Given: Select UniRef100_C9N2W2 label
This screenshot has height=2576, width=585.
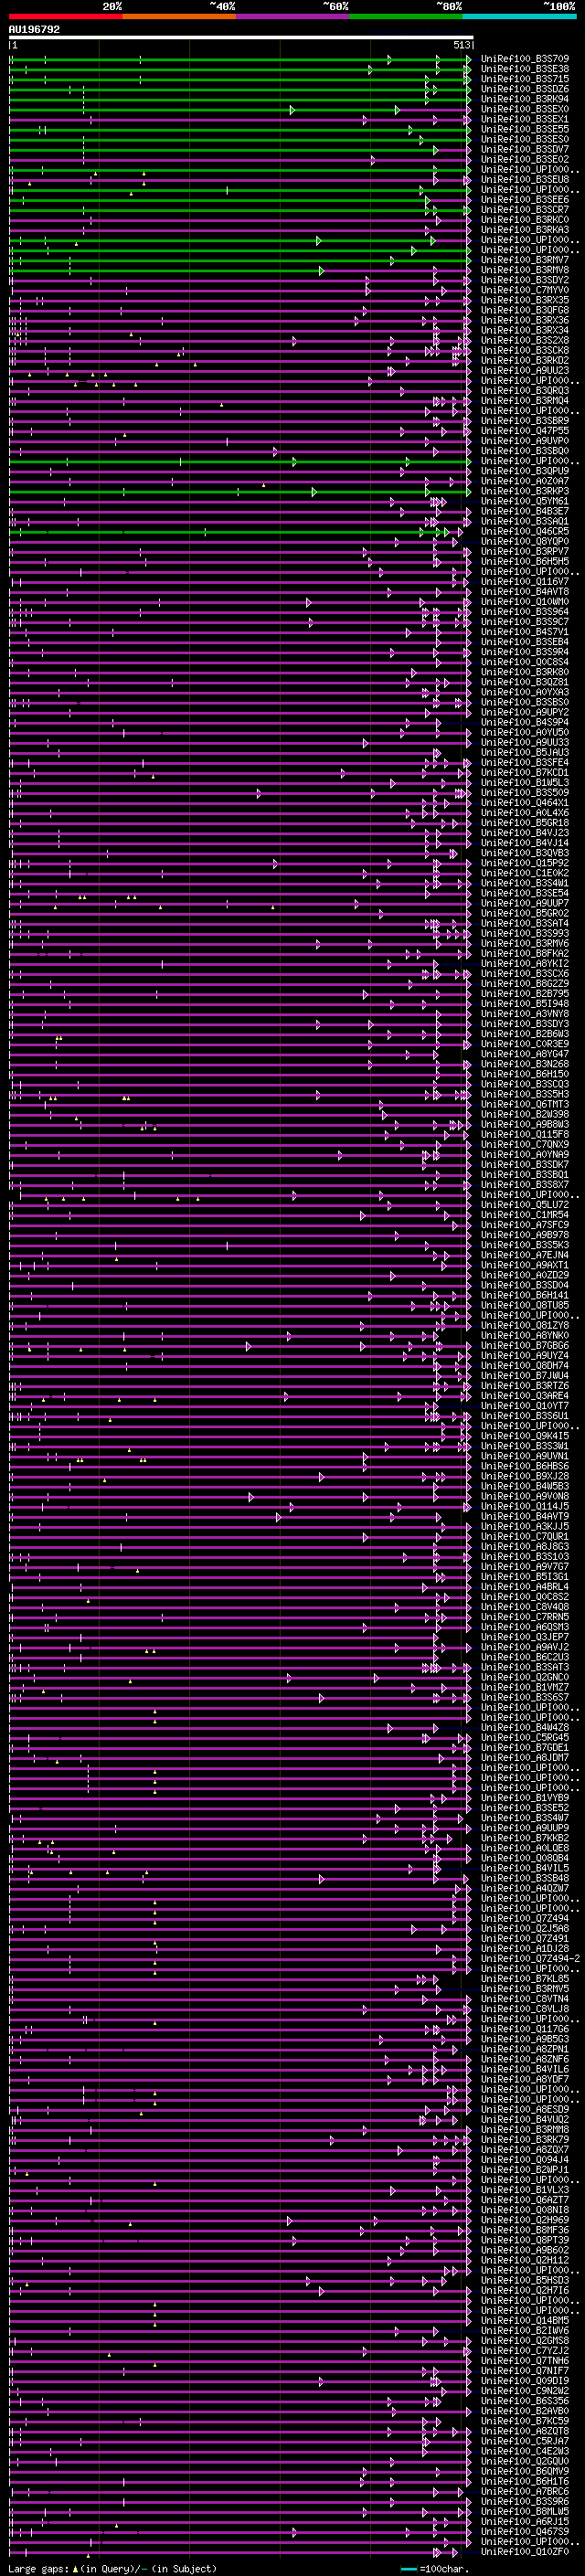Looking at the screenshot, I should [525, 2390].
